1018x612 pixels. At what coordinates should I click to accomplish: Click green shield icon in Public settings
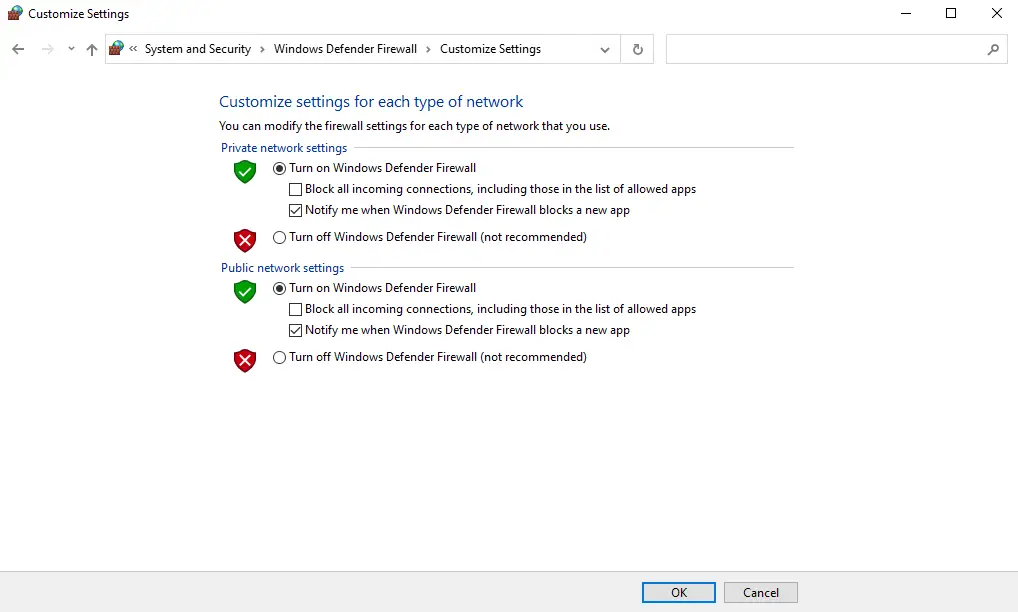click(245, 292)
